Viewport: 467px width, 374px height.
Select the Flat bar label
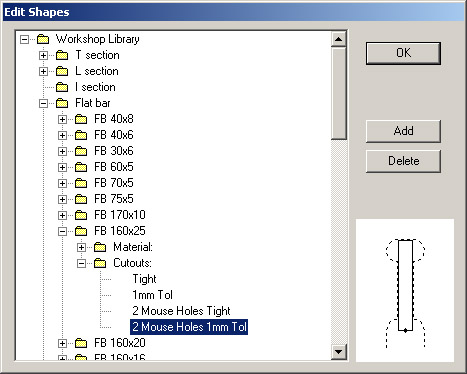(93, 103)
